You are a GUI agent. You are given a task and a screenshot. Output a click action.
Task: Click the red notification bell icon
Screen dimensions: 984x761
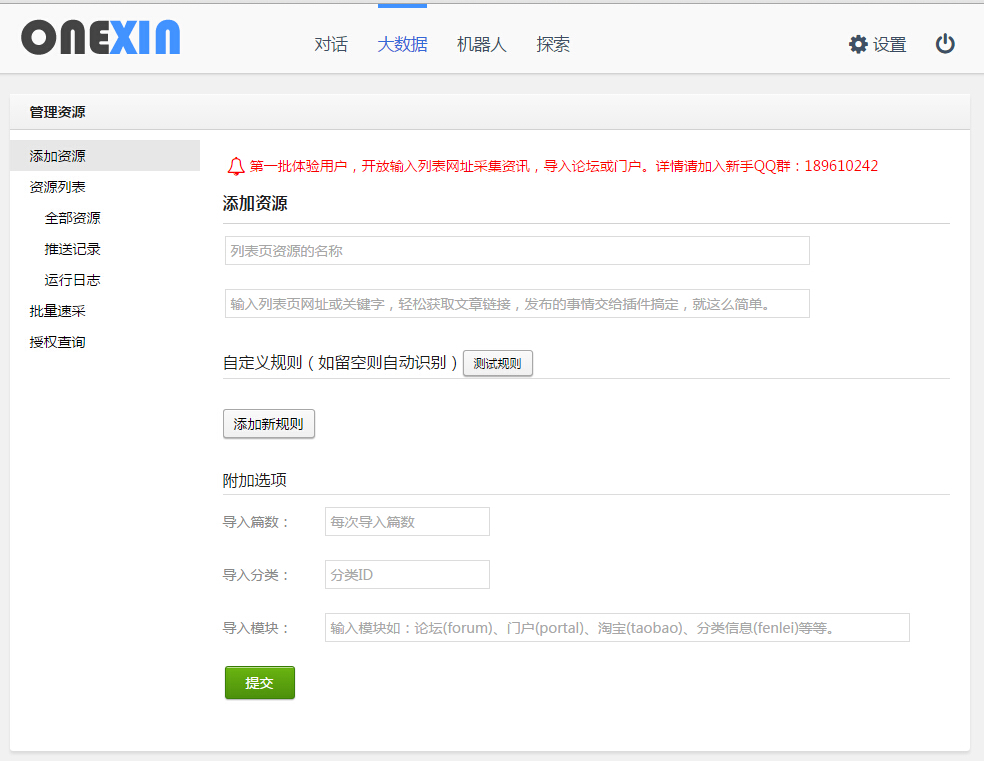236,166
